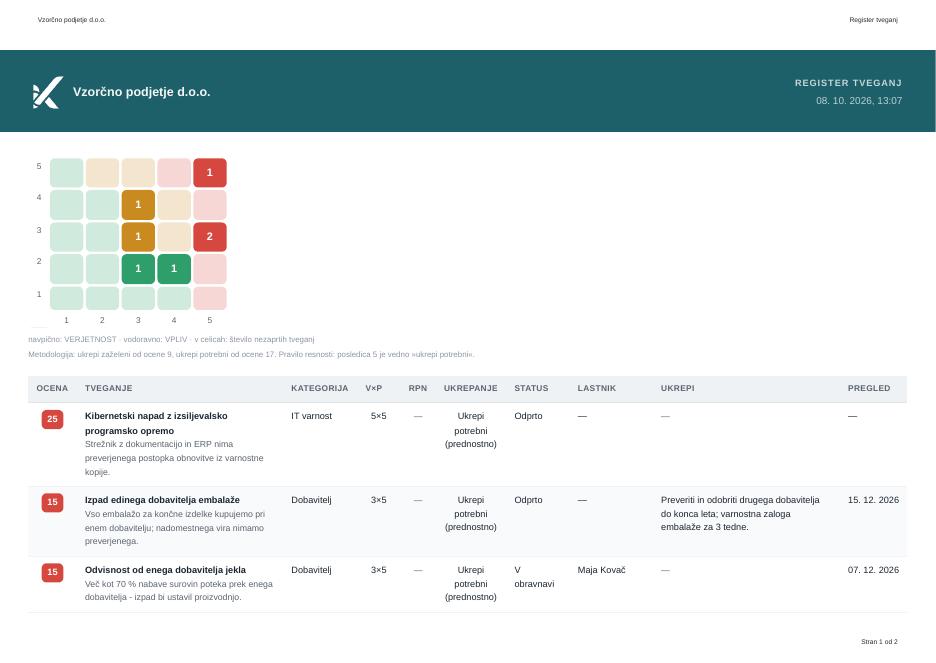Image resolution: width=936 pixels, height=663 pixels.
Task: Click the red score badge 25
Action: coord(53,419)
